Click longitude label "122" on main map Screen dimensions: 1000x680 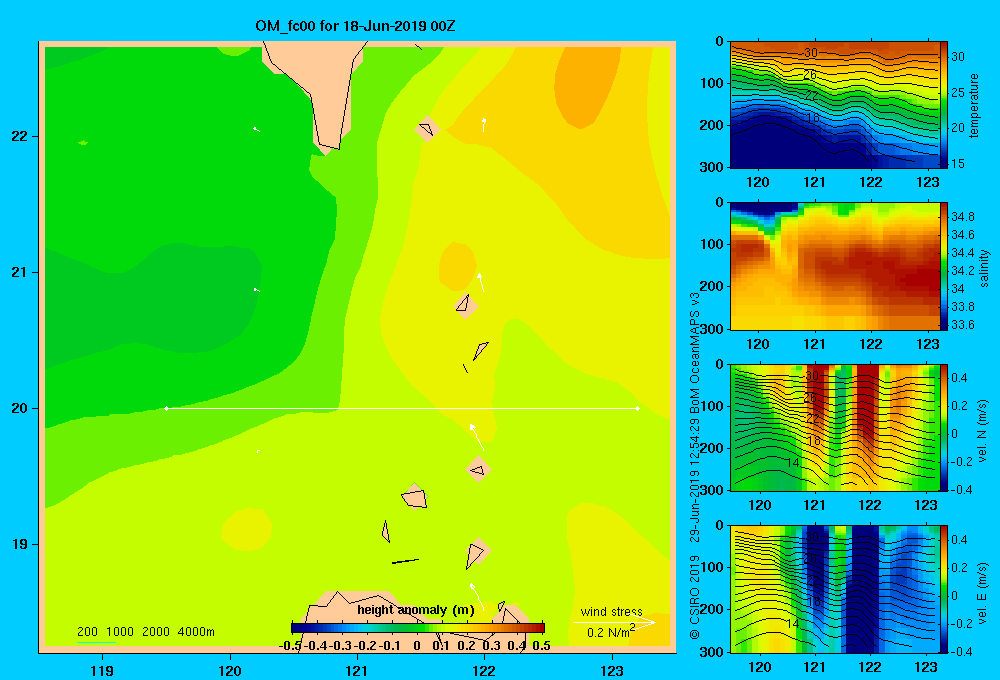point(484,670)
